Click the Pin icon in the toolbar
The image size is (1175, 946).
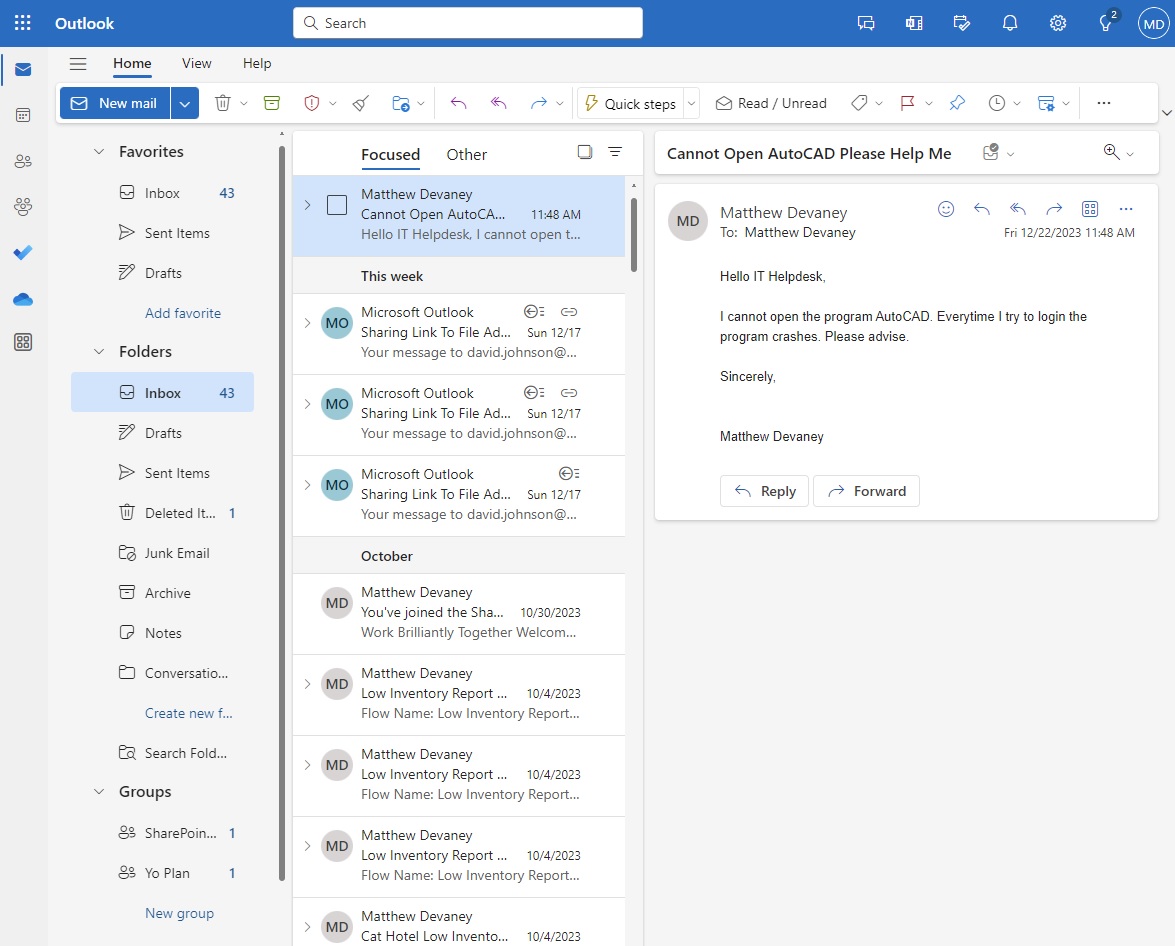pos(957,102)
